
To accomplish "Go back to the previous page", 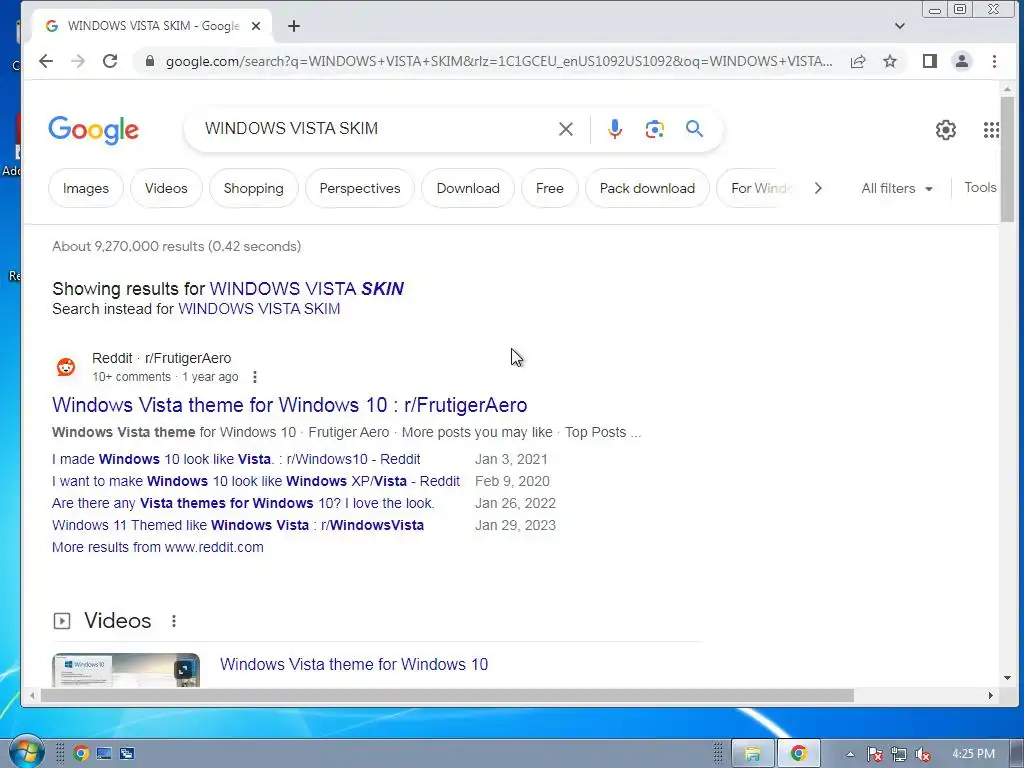I will [46, 61].
